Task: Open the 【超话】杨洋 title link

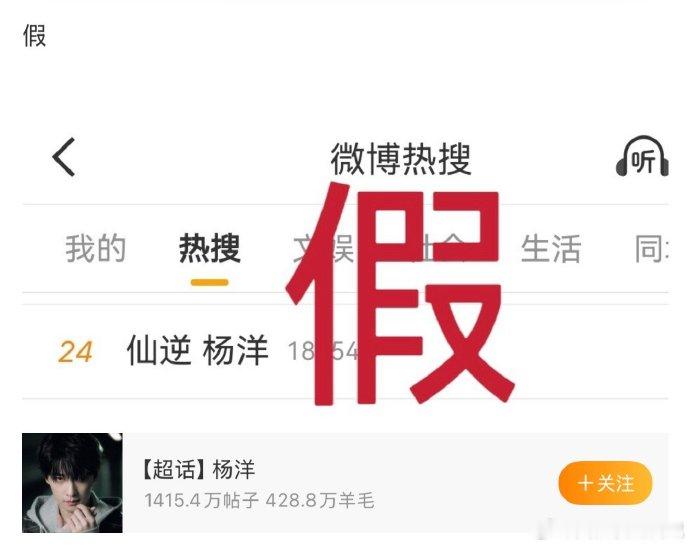Action: (x=199, y=469)
